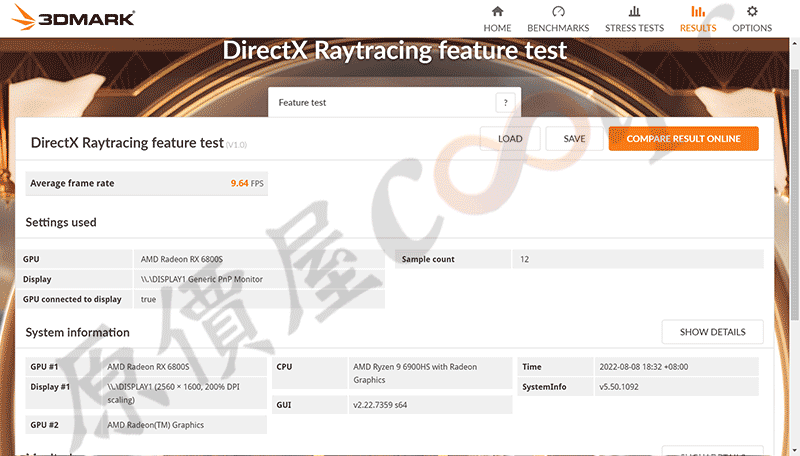800x456 pixels.
Task: Open the Options gear icon
Action: [x=752, y=11]
